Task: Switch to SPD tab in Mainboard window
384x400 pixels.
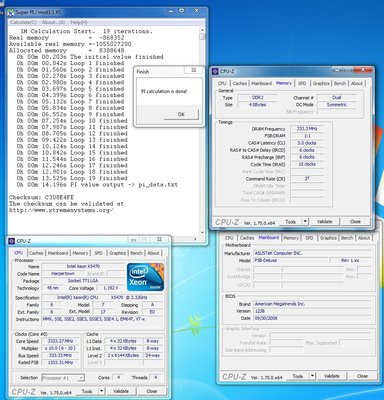Action: pos(309,238)
